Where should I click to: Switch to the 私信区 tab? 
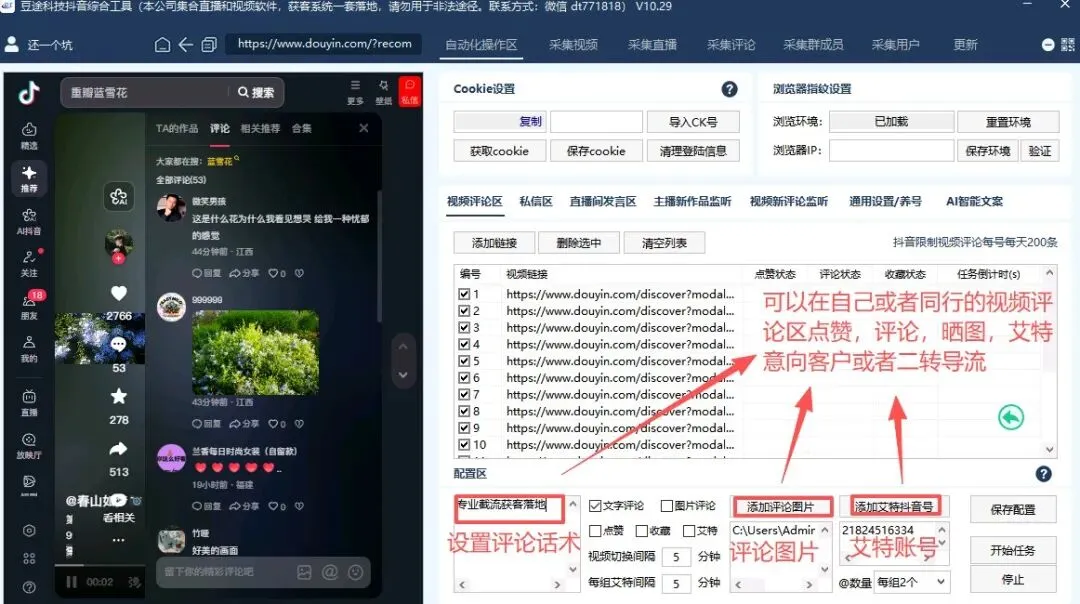(536, 201)
